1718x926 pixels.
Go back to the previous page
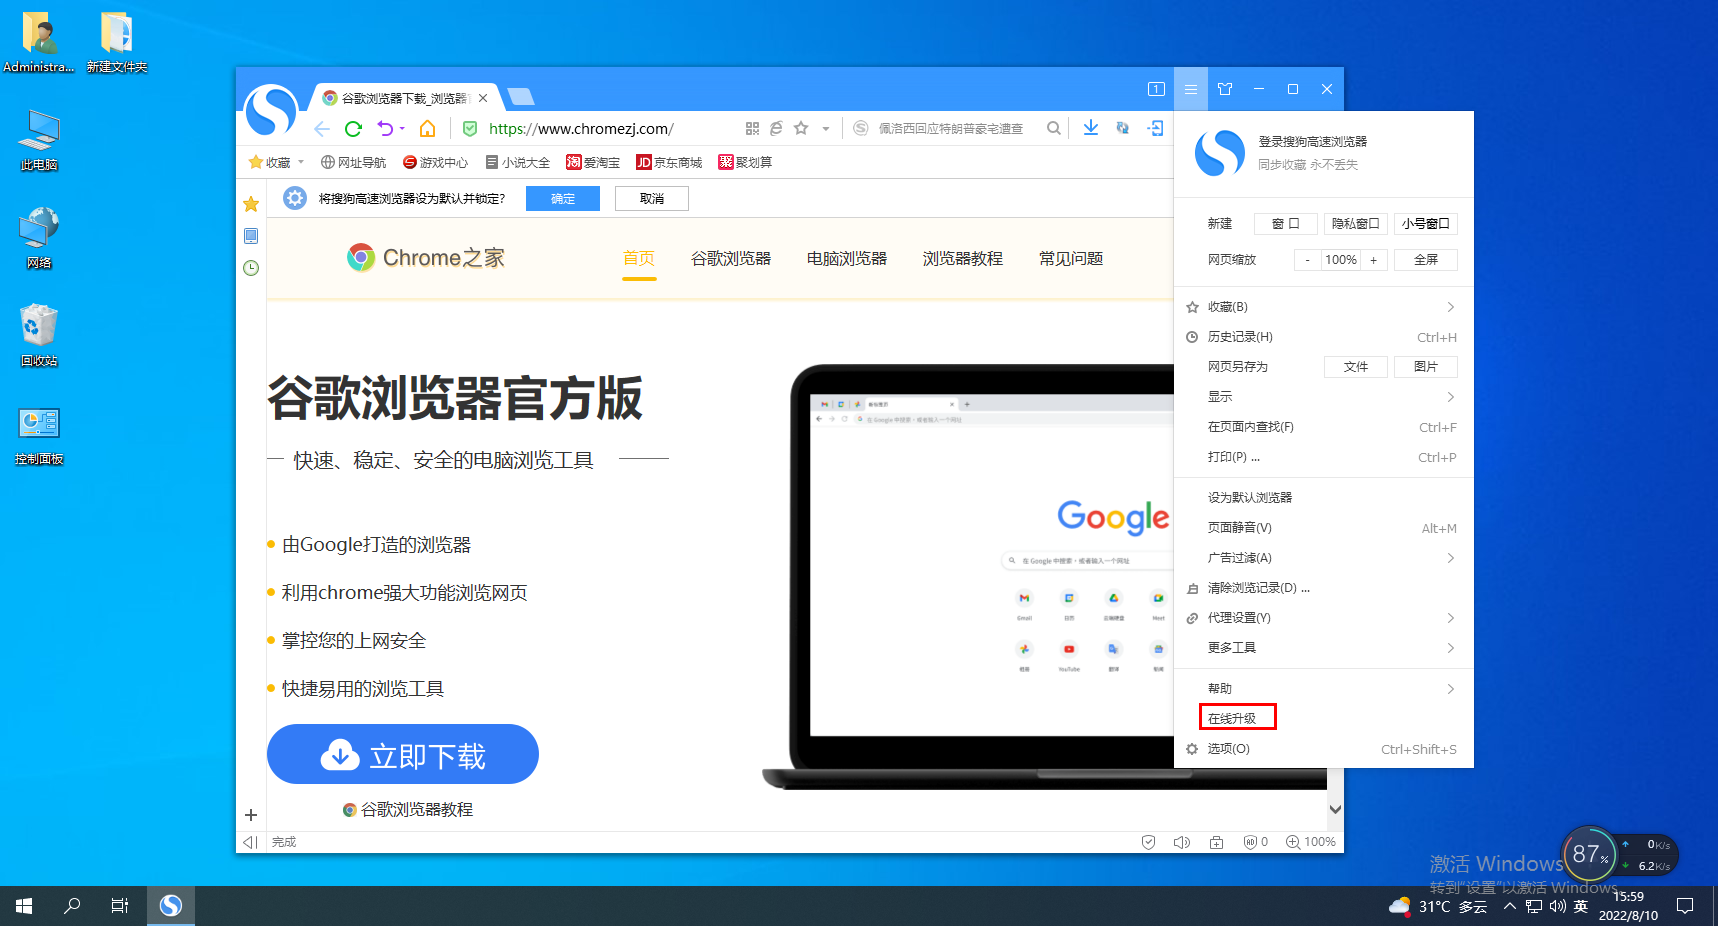[x=322, y=129]
